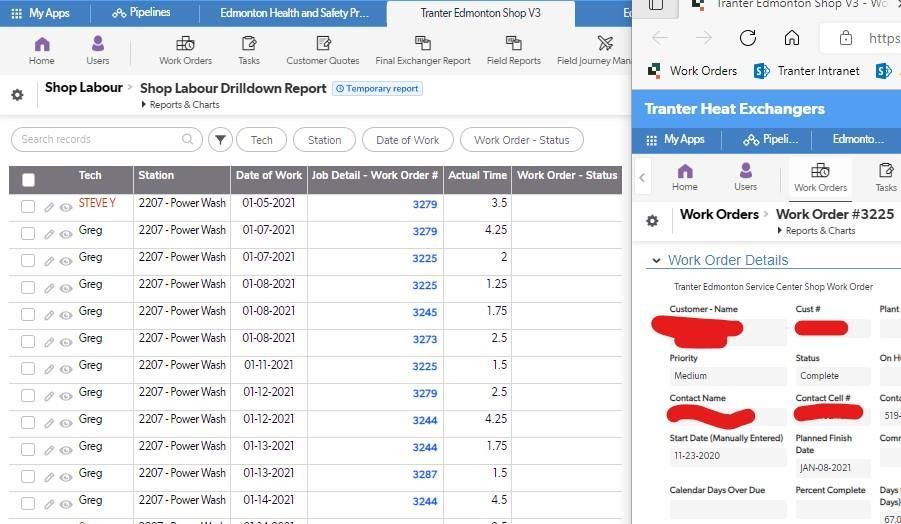Image resolution: width=901 pixels, height=524 pixels.
Task: Click magnifier icon in Search records box
Action: 187,139
